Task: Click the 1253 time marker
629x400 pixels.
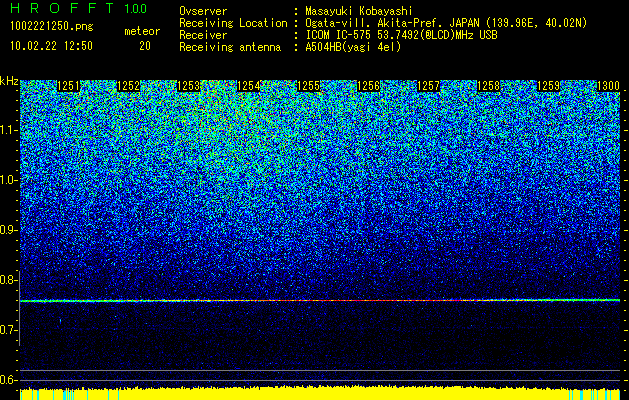Action: point(189,86)
